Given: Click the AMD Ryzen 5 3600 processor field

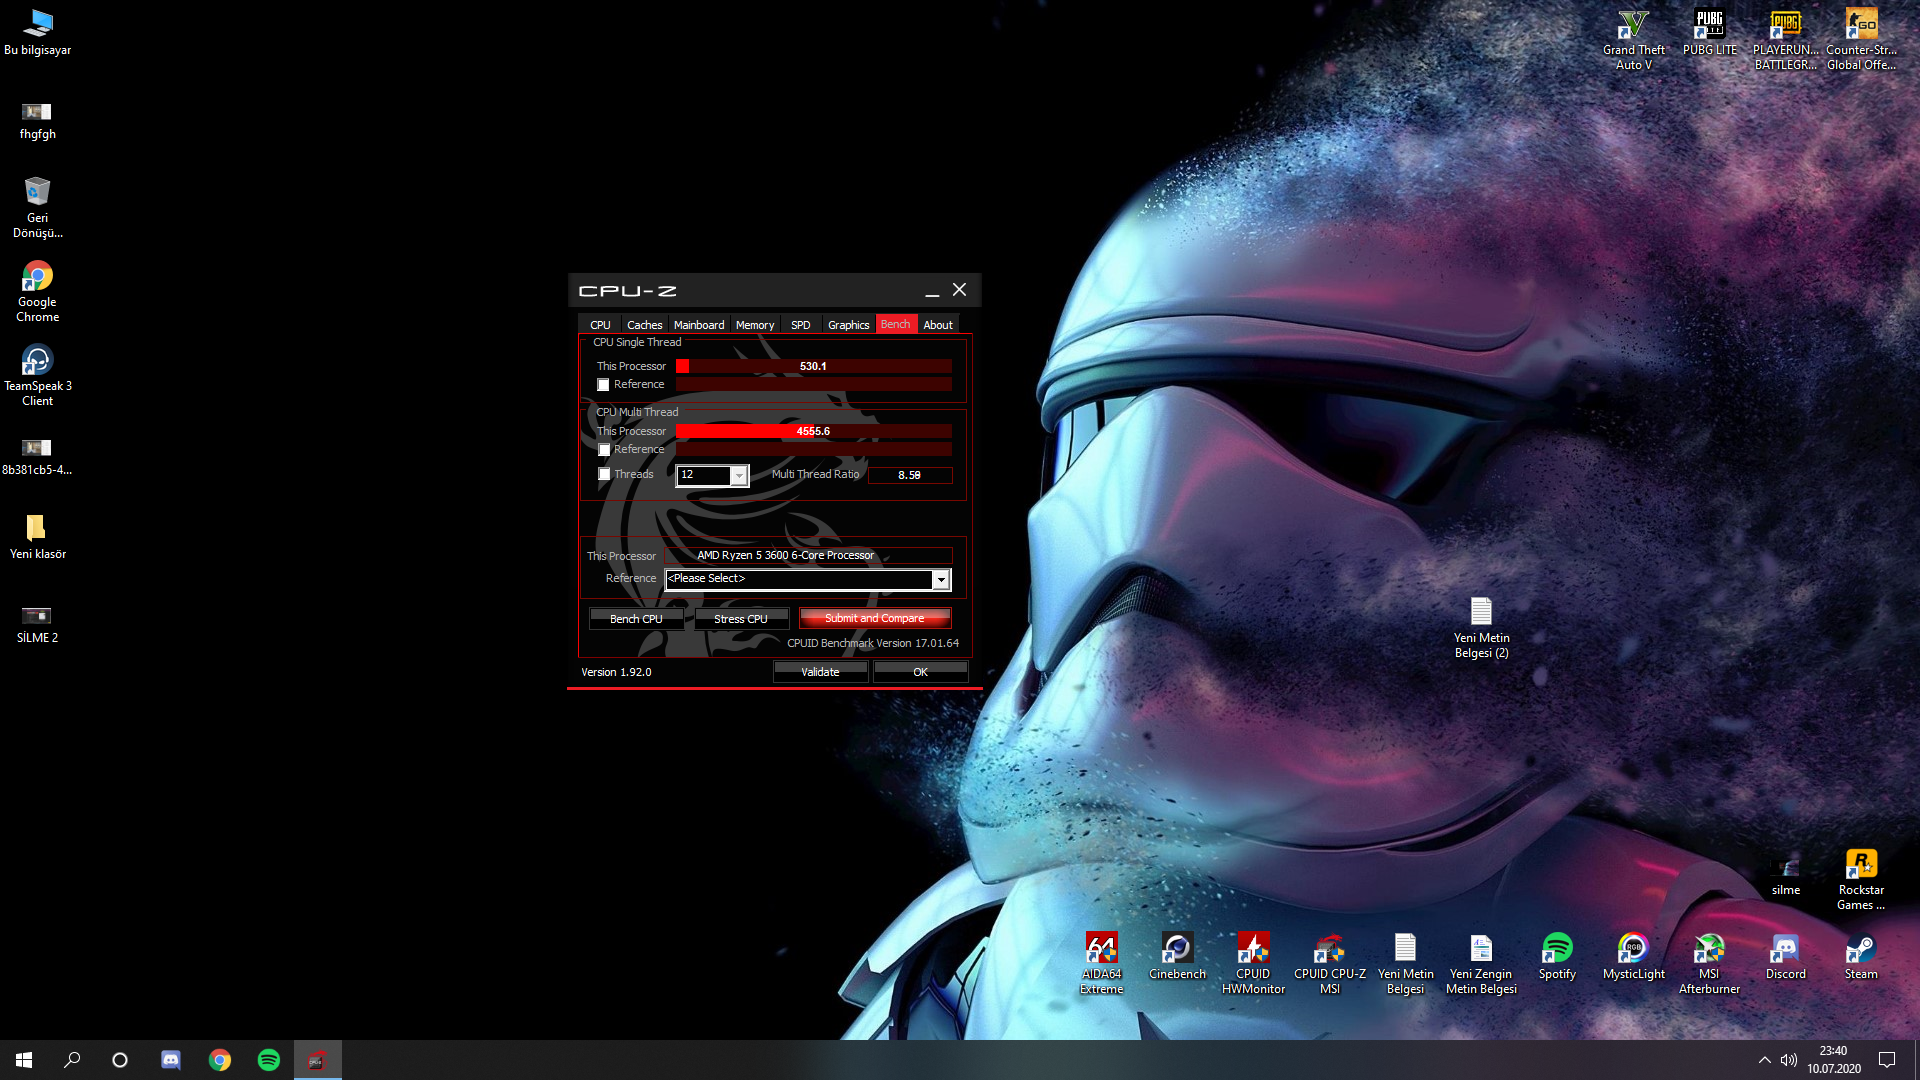Looking at the screenshot, I should click(808, 555).
